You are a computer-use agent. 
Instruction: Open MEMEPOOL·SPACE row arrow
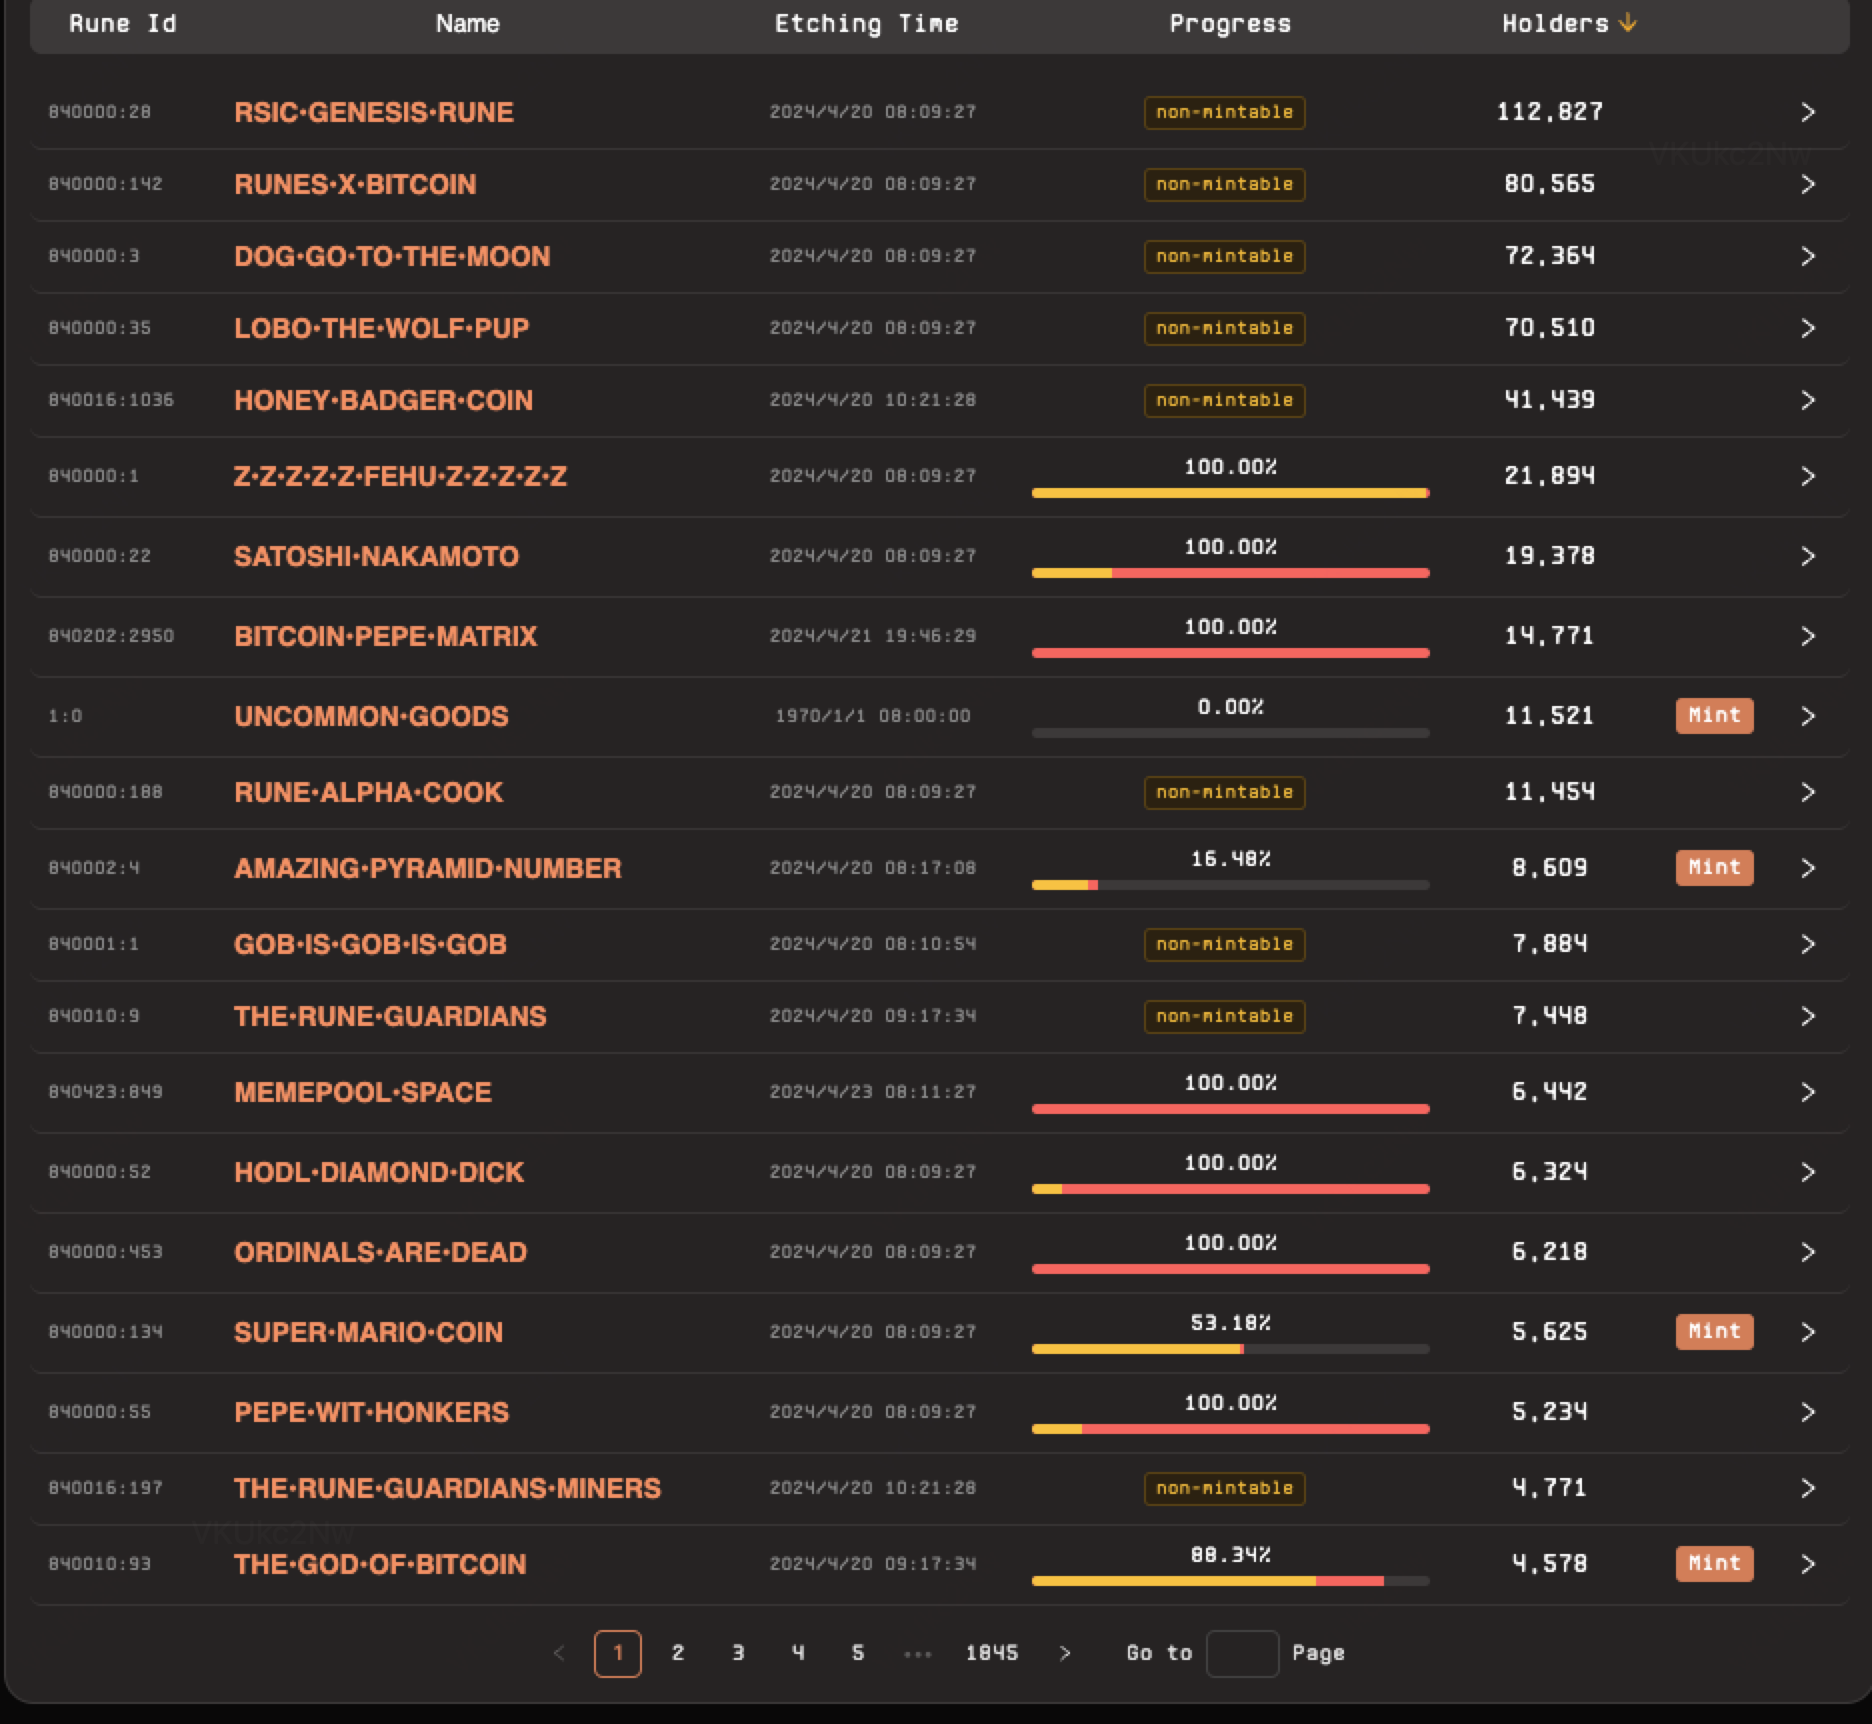[x=1807, y=1092]
